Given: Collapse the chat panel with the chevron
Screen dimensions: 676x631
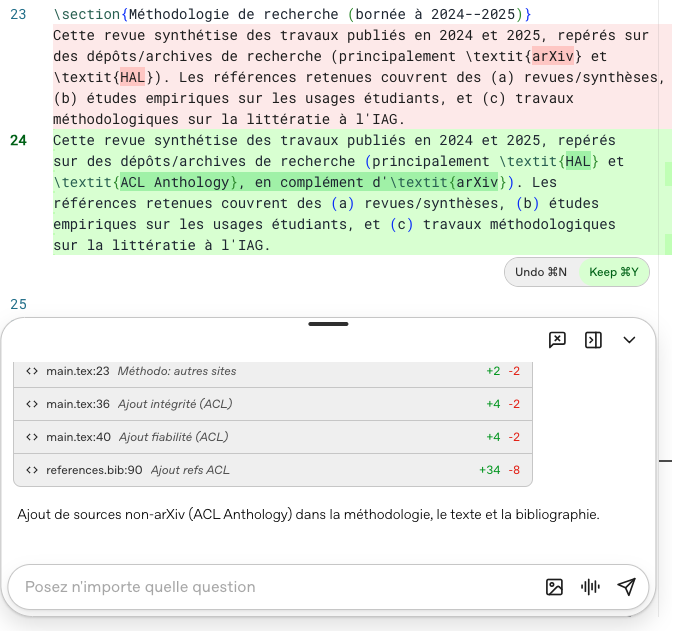Looking at the screenshot, I should click(x=629, y=340).
